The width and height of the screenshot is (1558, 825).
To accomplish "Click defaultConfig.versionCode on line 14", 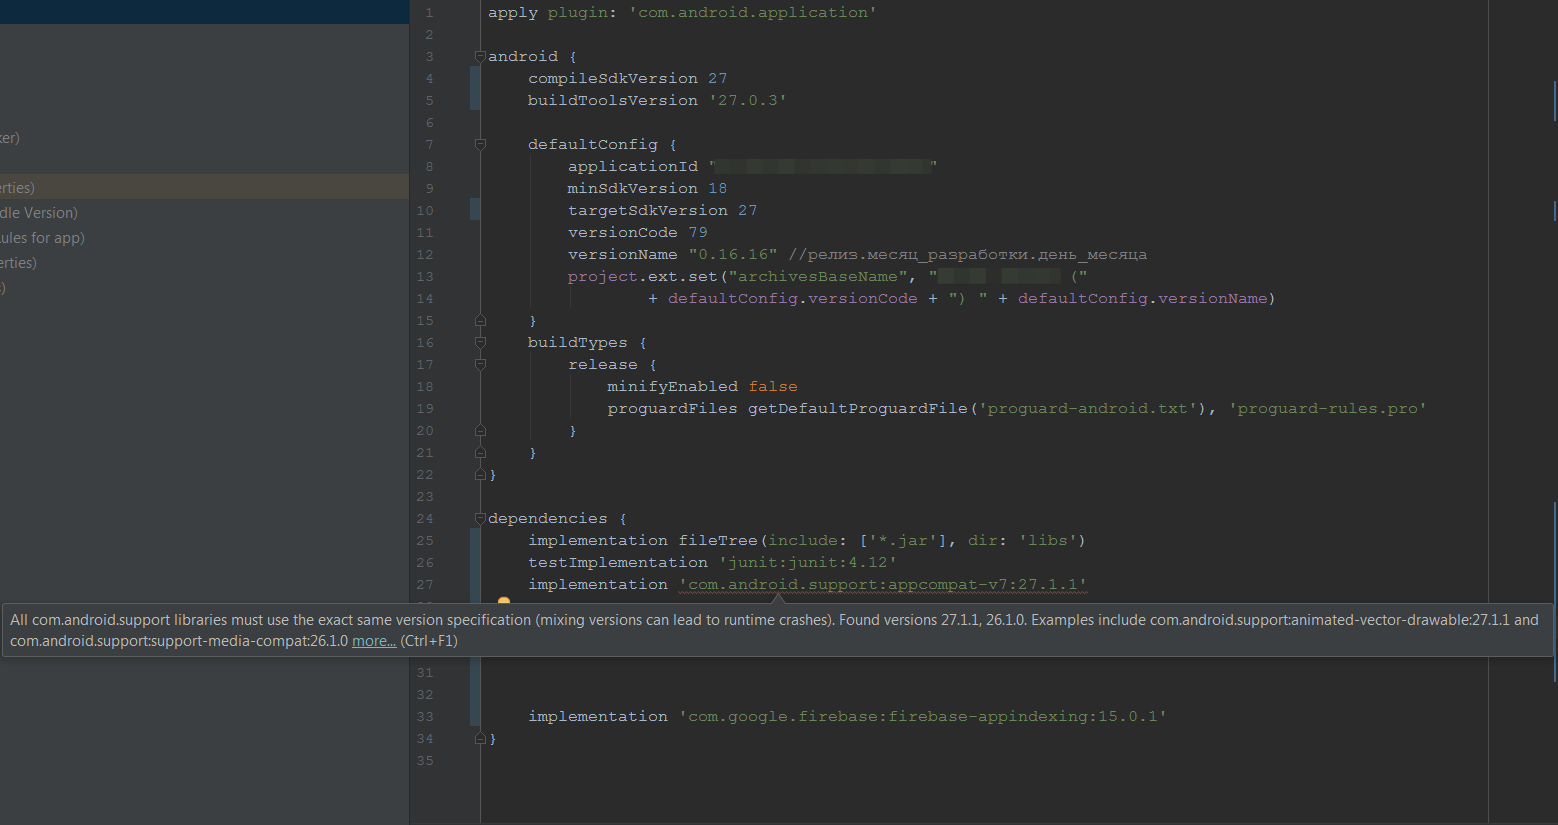I will tap(793, 298).
